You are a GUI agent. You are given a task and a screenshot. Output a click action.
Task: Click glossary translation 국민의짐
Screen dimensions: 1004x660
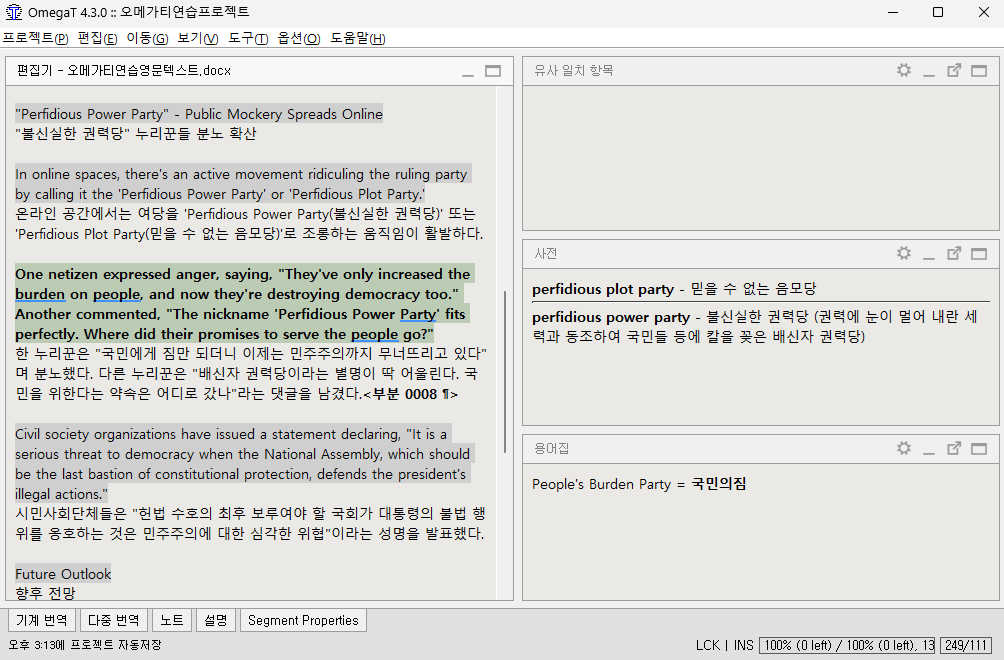718,484
